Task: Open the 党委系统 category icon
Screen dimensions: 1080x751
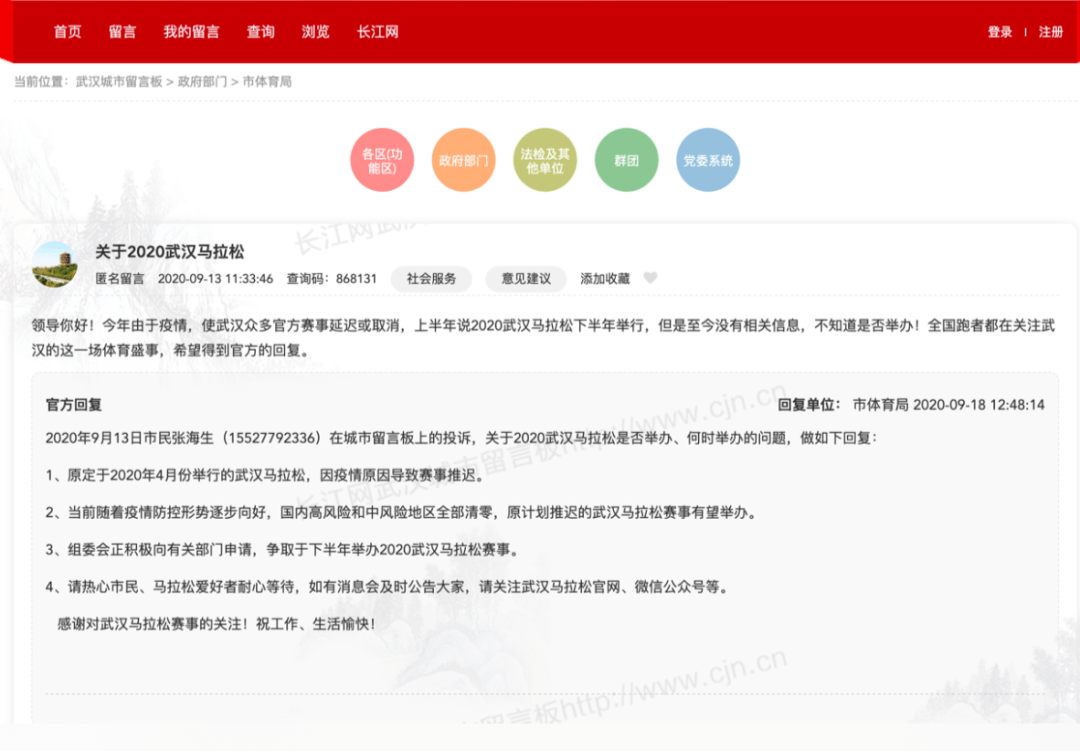Action: (x=707, y=159)
